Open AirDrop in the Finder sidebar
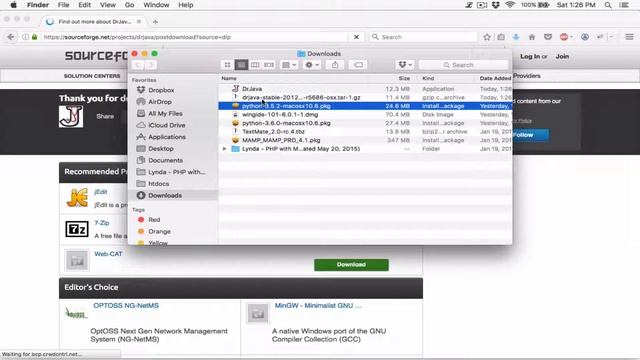The height and width of the screenshot is (360, 640). pyautogui.click(x=160, y=102)
